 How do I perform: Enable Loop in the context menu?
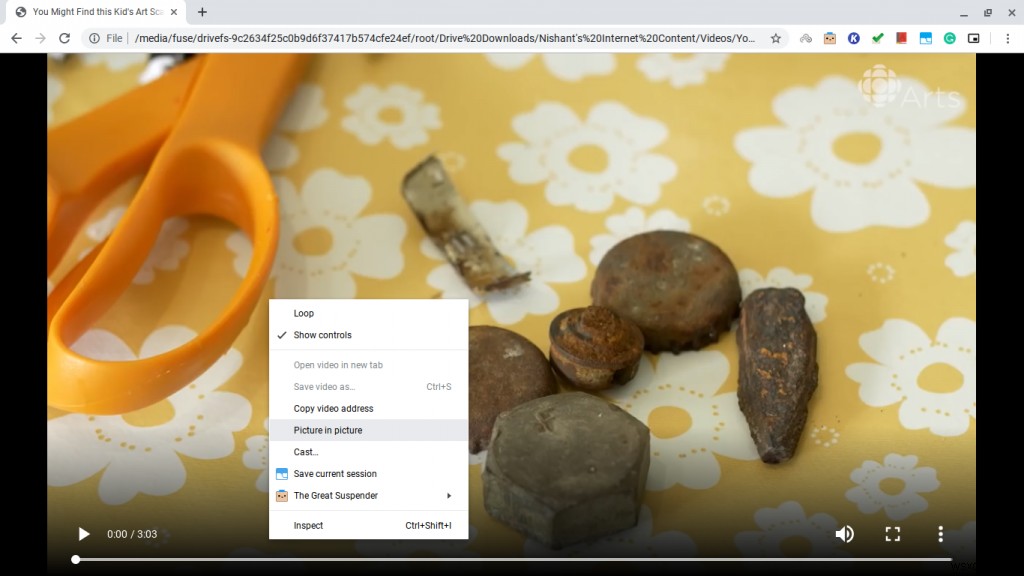[303, 313]
